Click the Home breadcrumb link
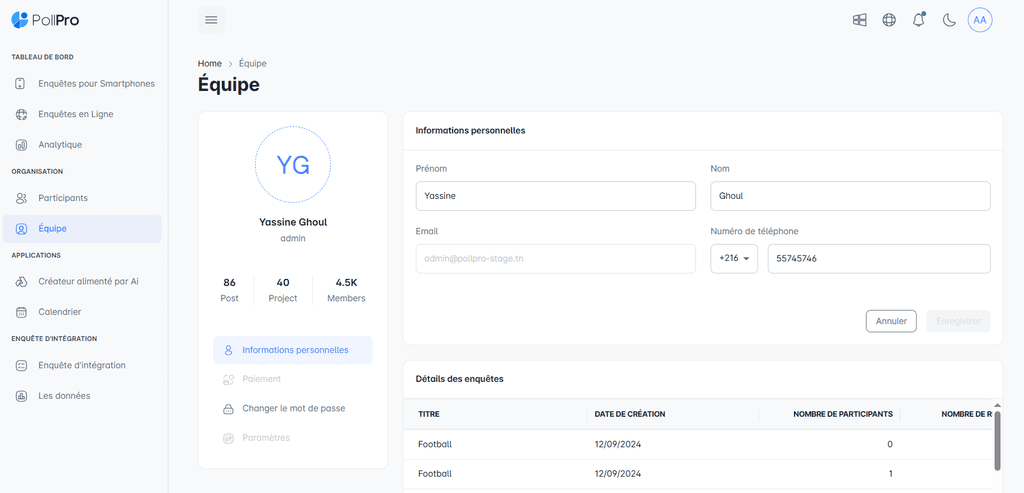 [x=210, y=64]
